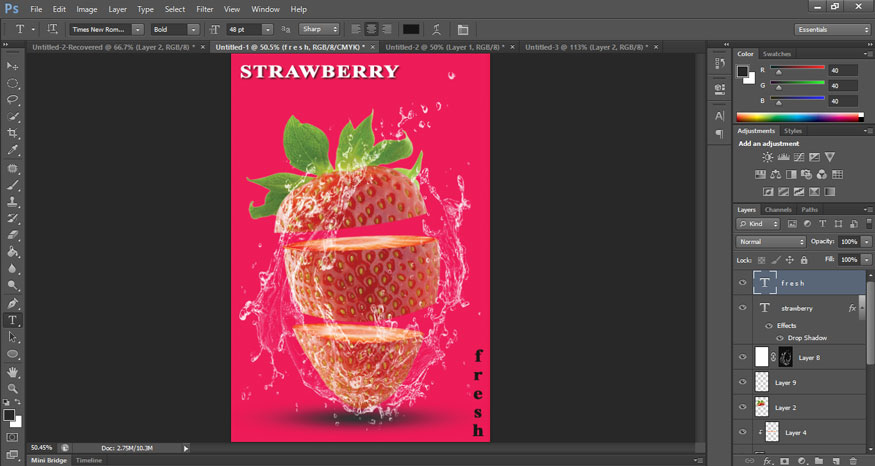Click the Create Warped Text icon
The height and width of the screenshot is (466, 875).
click(x=436, y=29)
